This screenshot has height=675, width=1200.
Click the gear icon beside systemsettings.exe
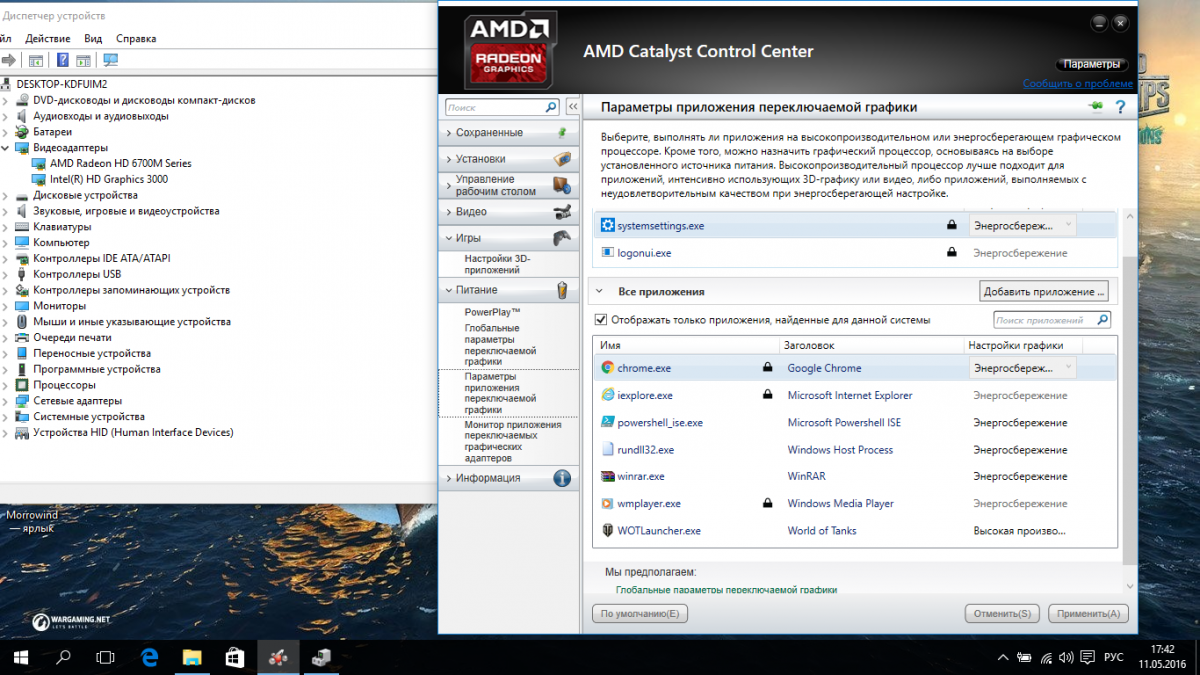(x=607, y=225)
